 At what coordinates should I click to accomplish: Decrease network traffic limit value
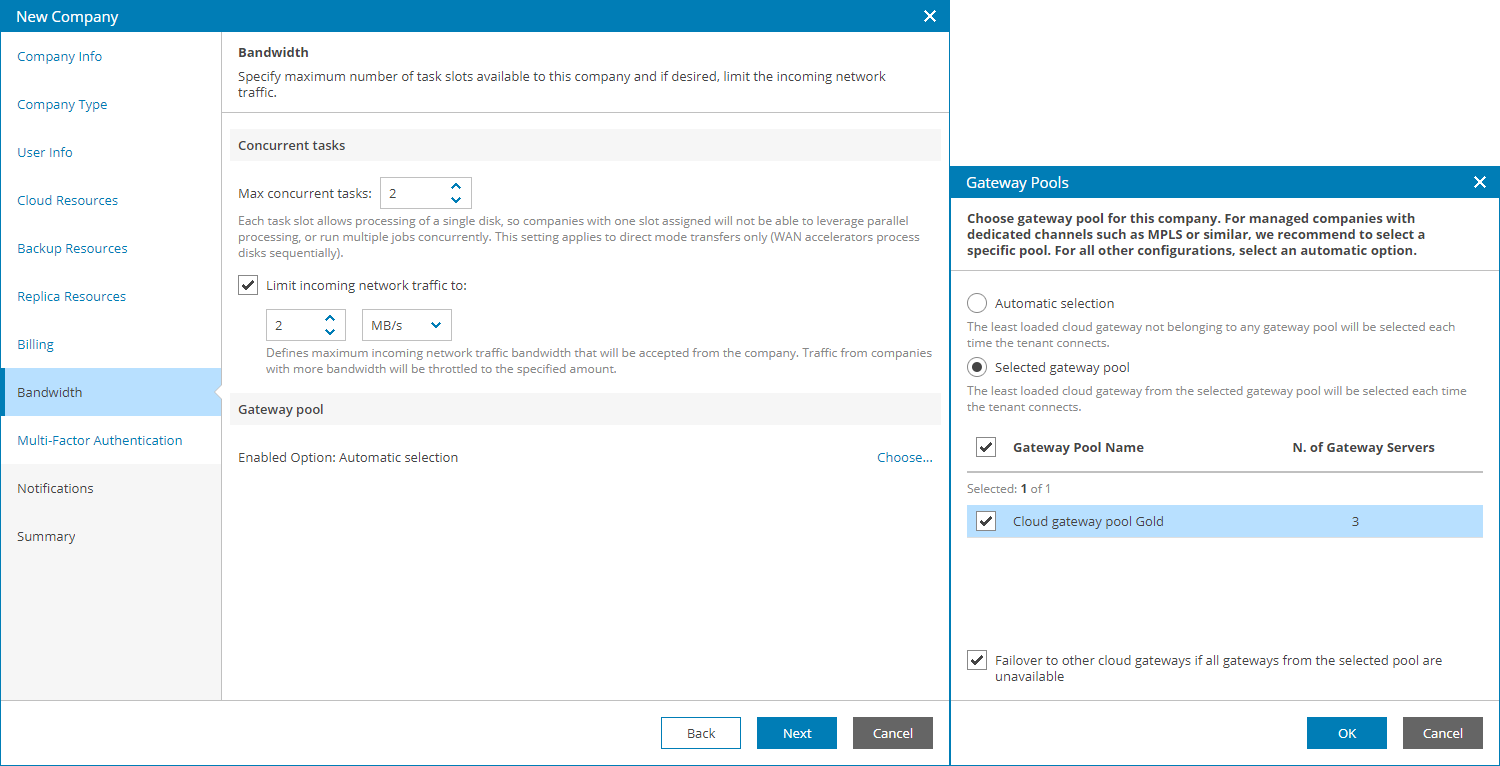click(330, 332)
